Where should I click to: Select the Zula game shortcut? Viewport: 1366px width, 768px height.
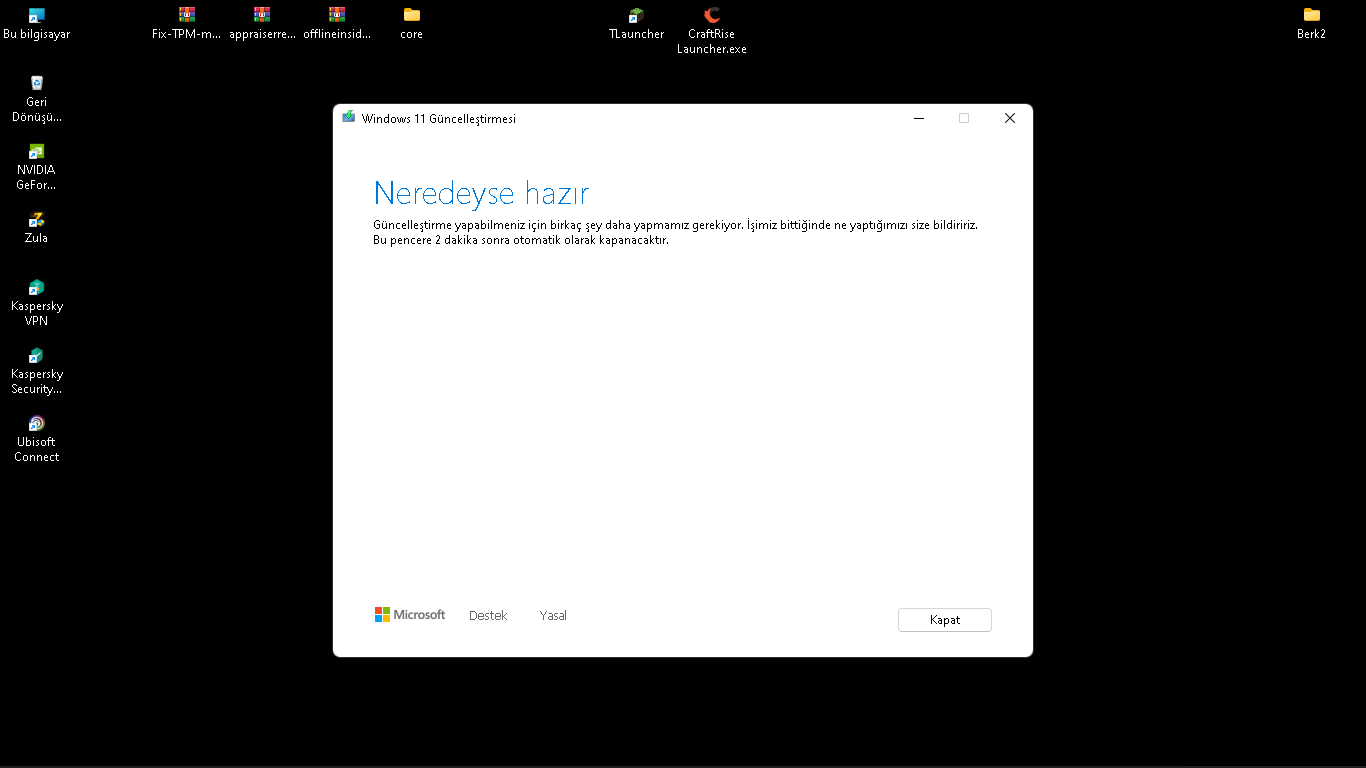pyautogui.click(x=37, y=228)
